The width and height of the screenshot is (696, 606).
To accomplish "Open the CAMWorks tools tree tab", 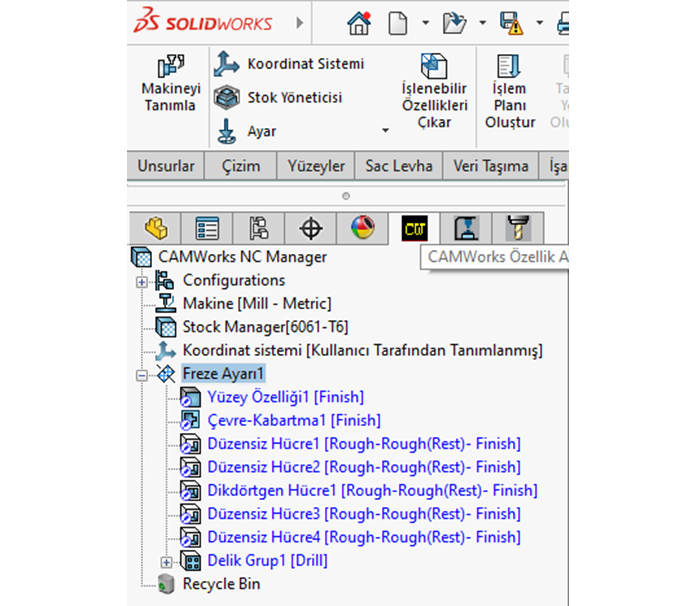I will (517, 229).
